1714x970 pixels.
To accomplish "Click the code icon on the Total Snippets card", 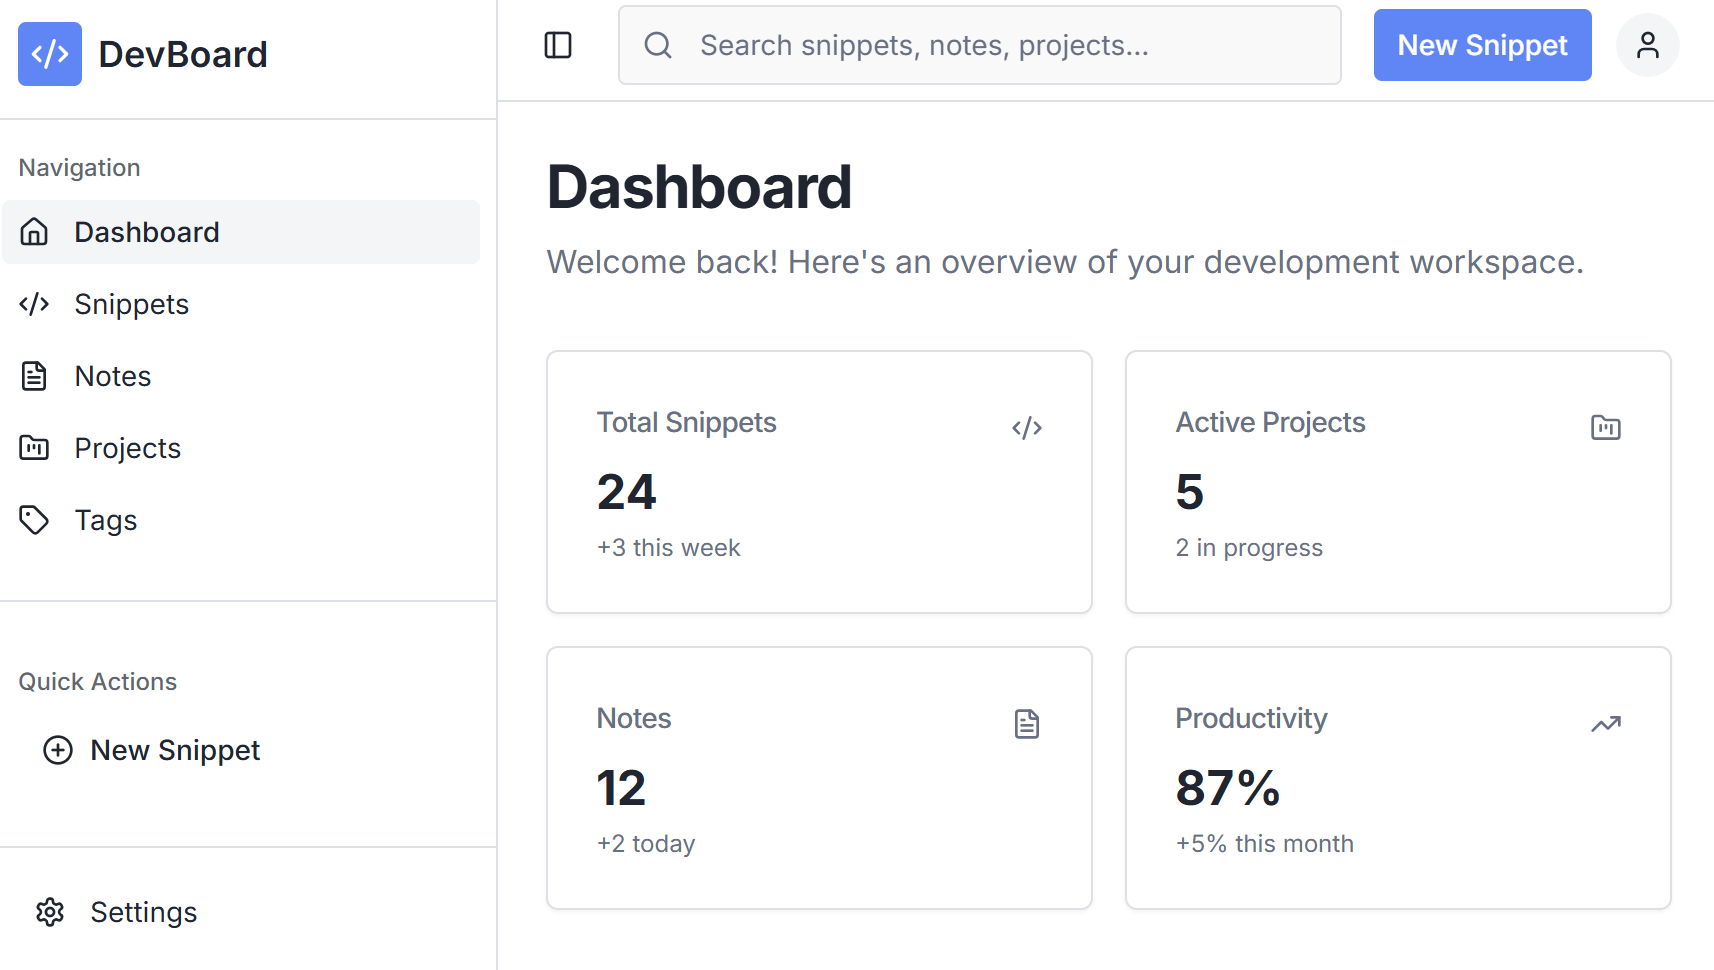I will pos(1027,427).
